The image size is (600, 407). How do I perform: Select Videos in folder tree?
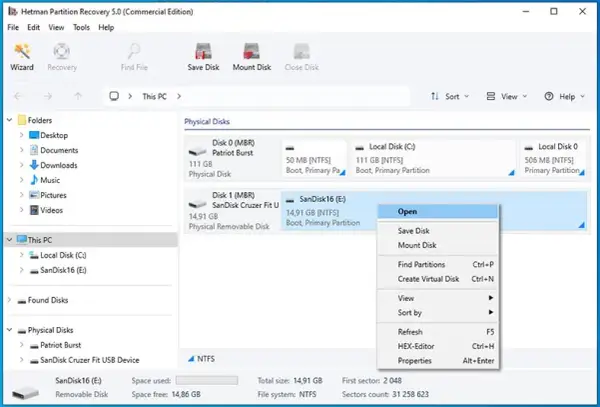[x=51, y=210]
